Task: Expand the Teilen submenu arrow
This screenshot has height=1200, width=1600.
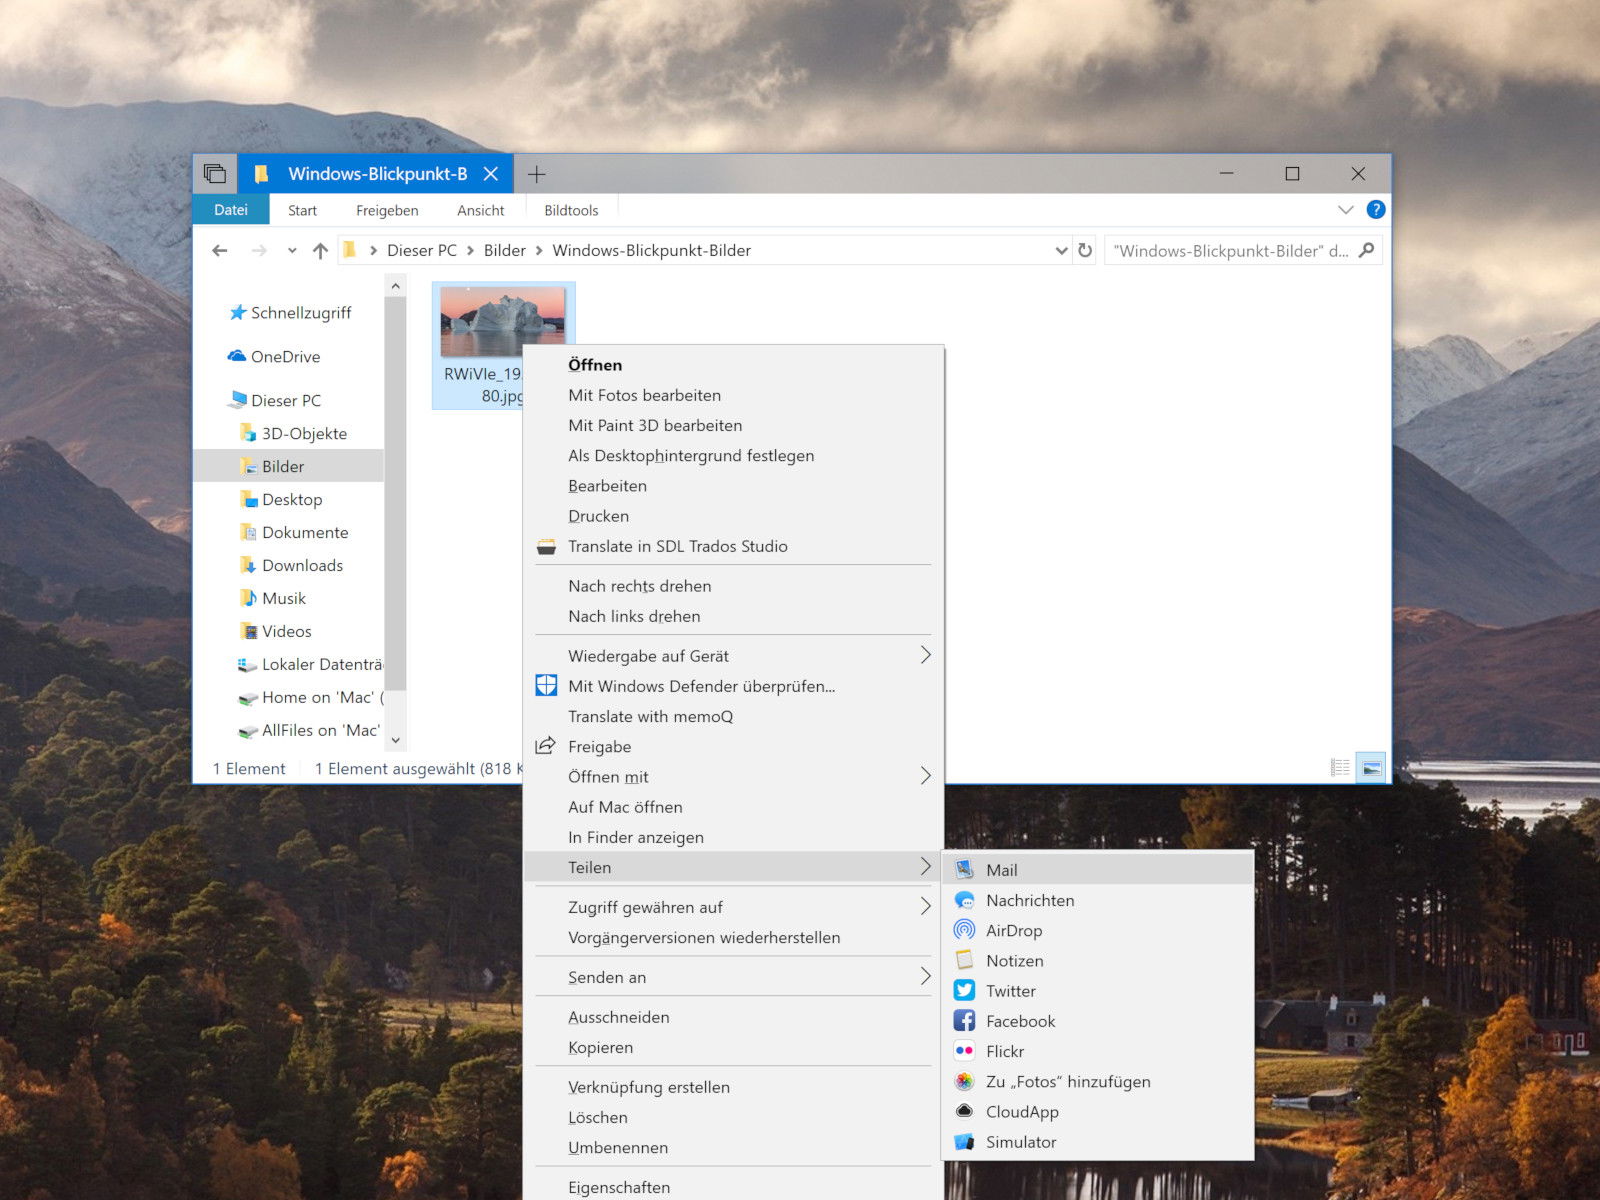Action: 925,866
